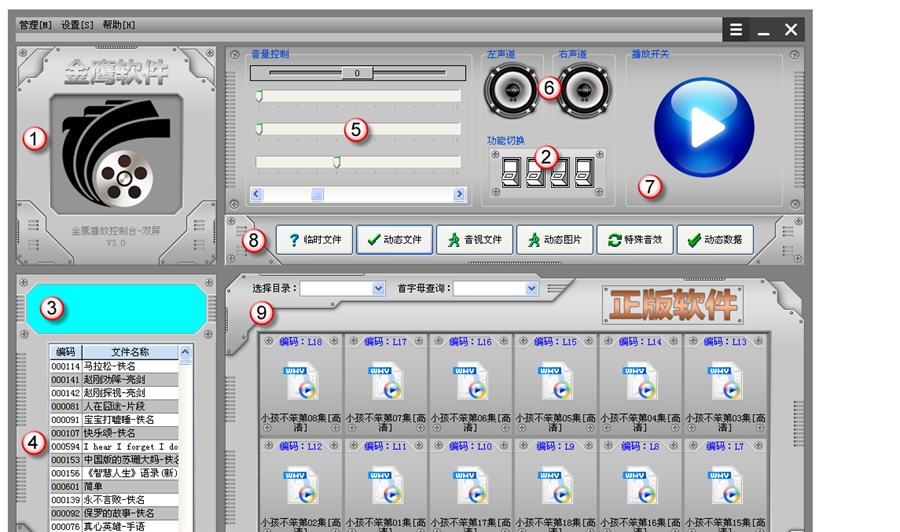This screenshot has width=900, height=532.
Task: Open the hamburger menu icon in title bar
Action: tap(736, 29)
